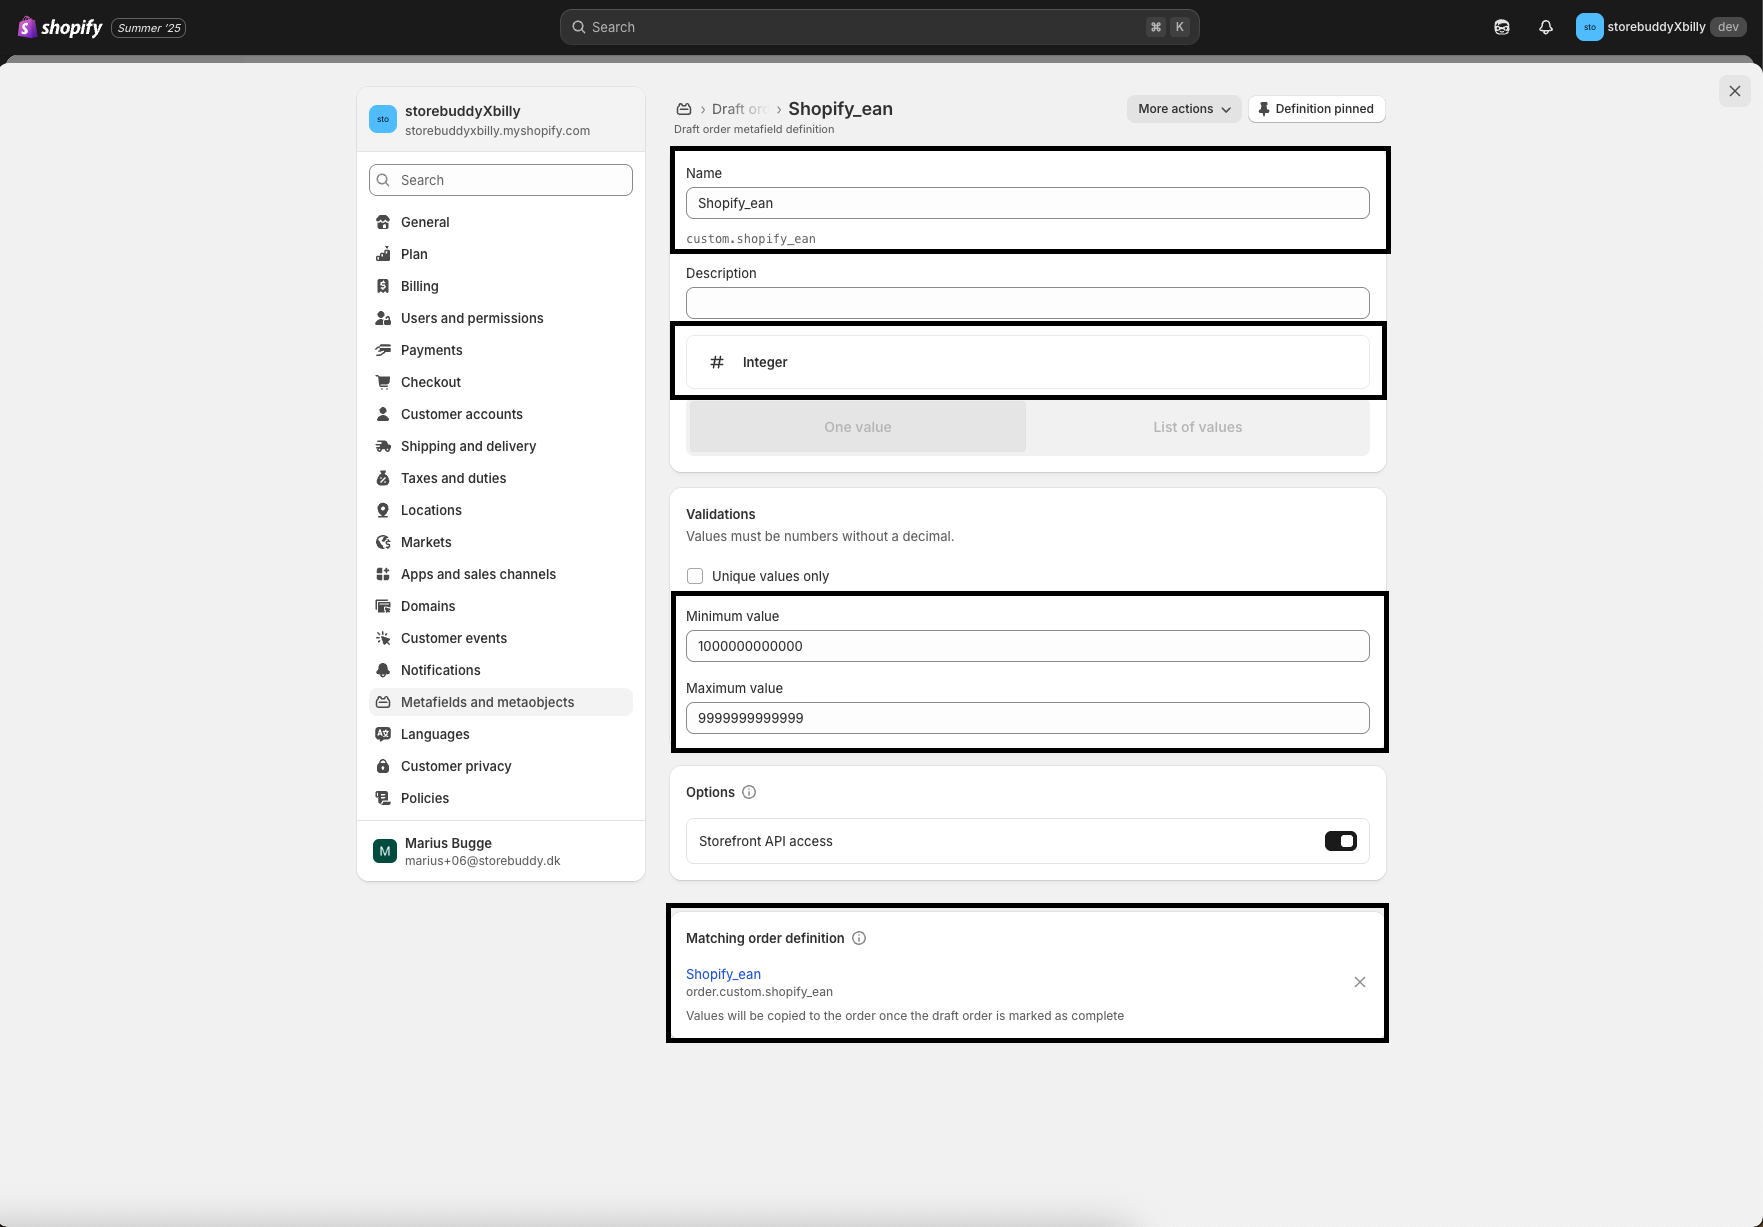Click the global search bar at top
The image size is (1763, 1227).
click(880, 27)
